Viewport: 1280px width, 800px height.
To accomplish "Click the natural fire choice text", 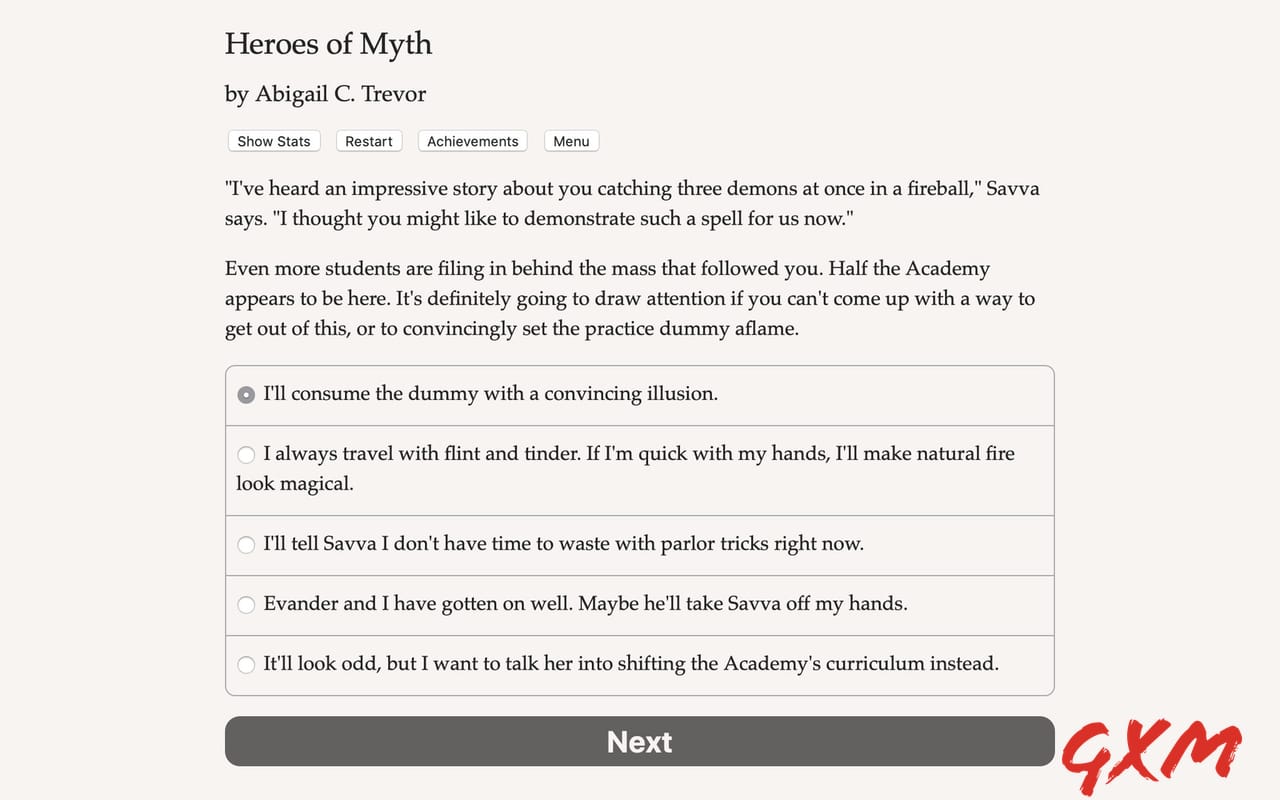I will 620,468.
